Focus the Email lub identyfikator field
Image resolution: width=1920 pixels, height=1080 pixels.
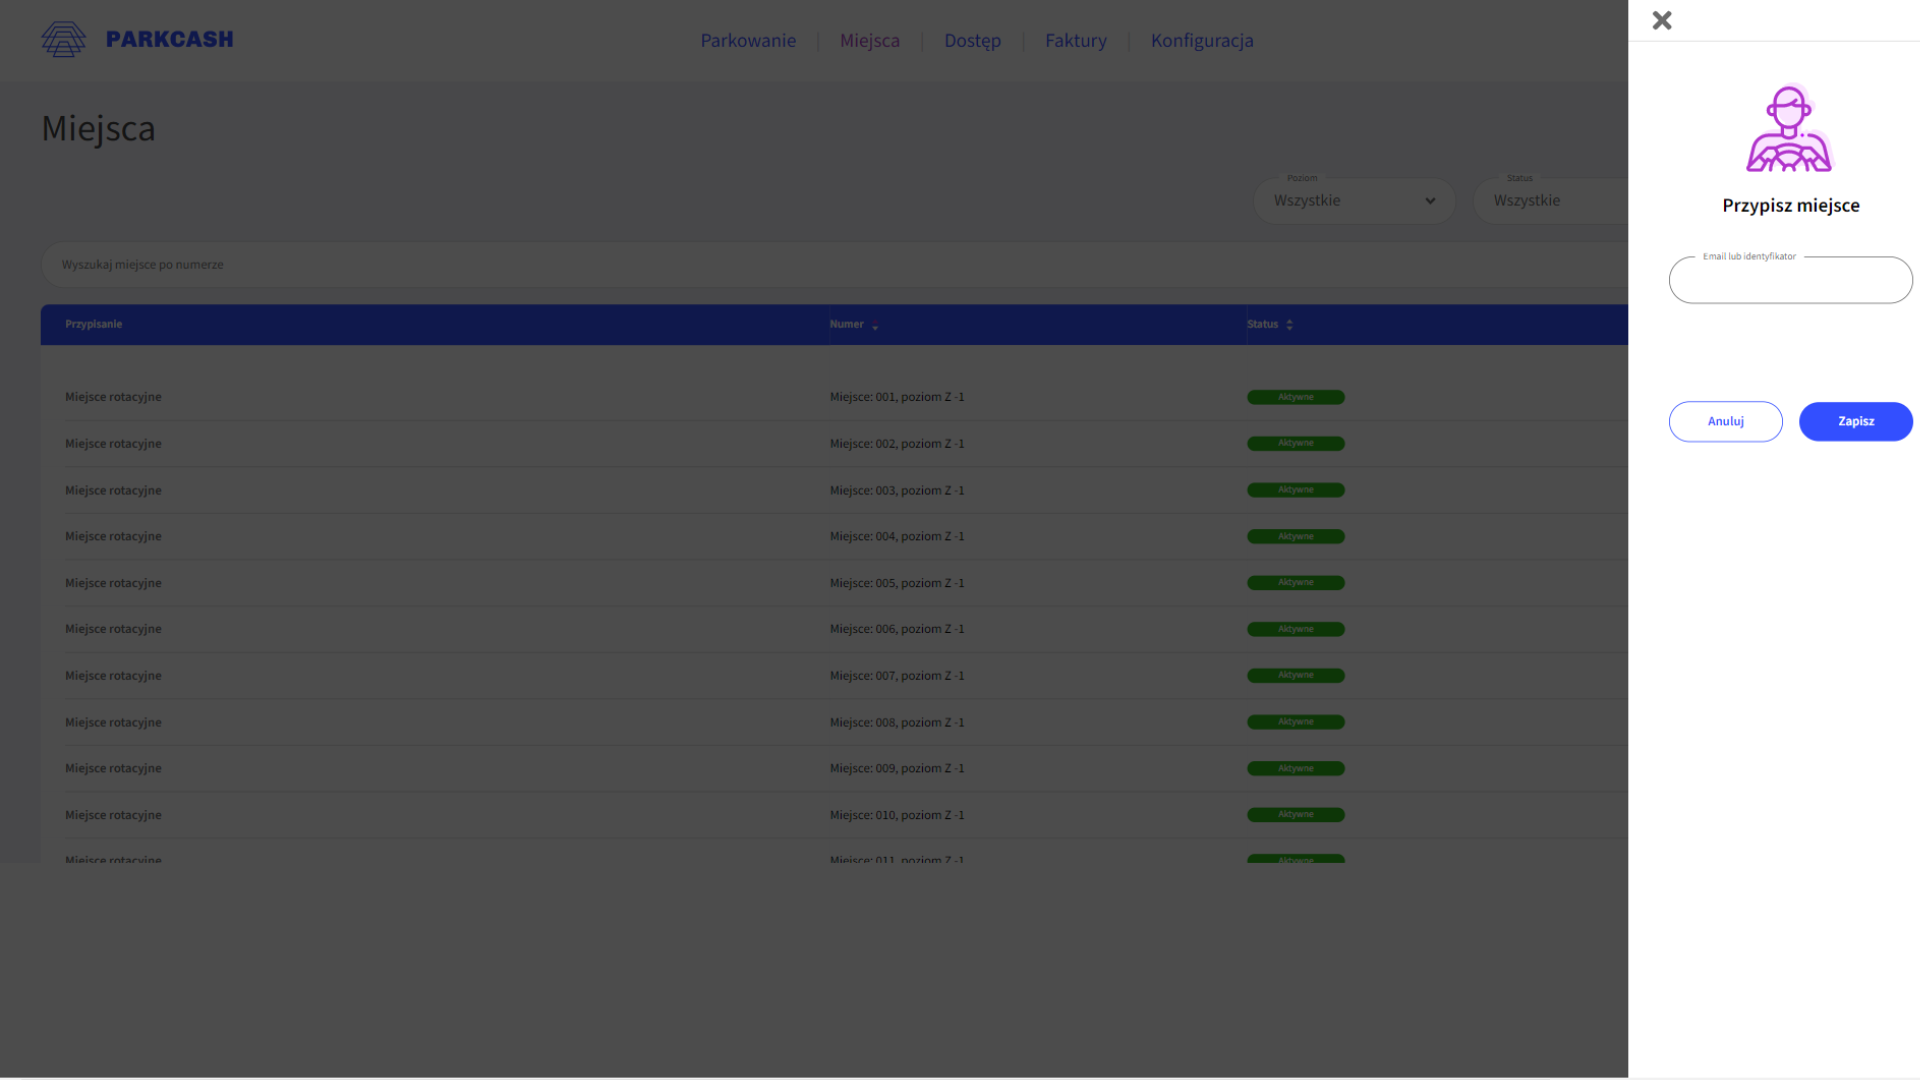pos(1790,281)
